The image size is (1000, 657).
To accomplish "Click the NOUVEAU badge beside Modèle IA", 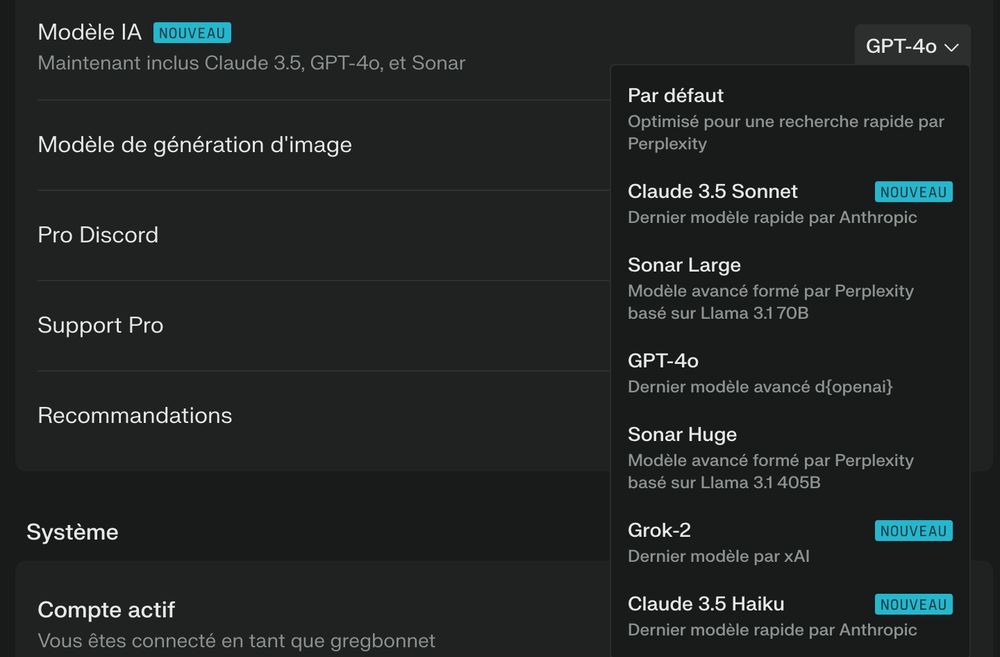I will [192, 33].
